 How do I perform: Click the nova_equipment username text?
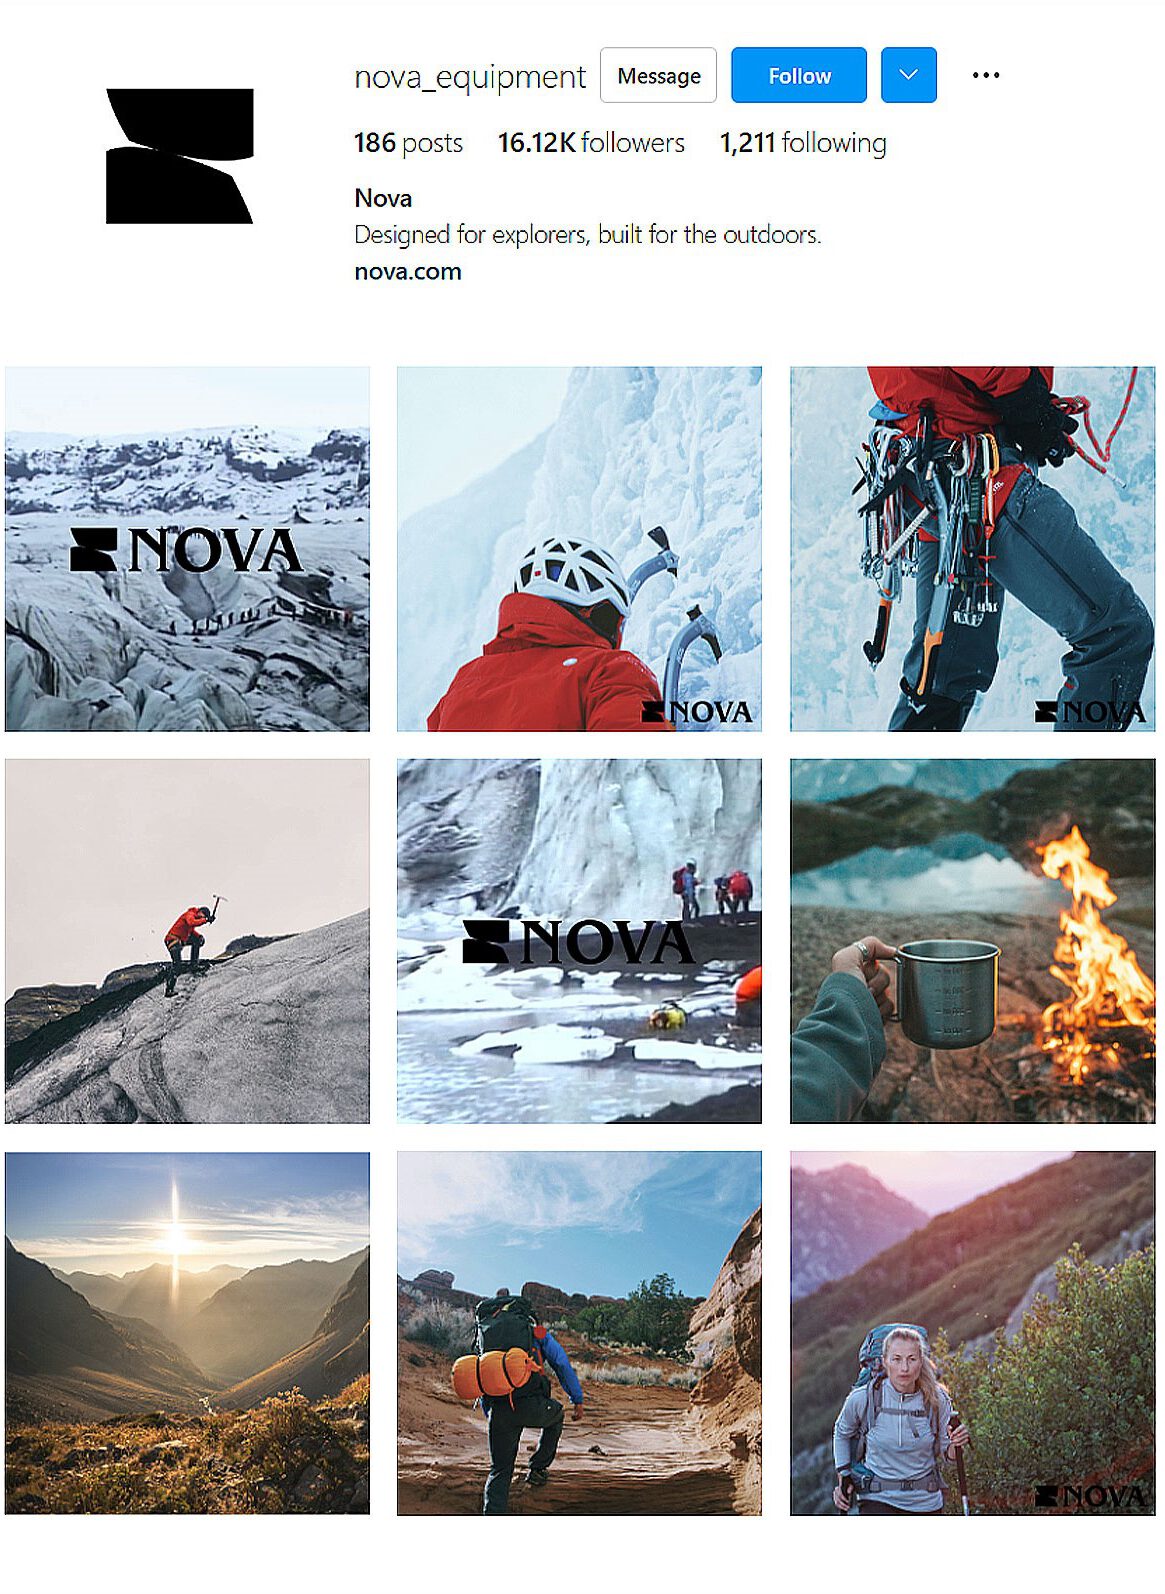[x=470, y=77]
